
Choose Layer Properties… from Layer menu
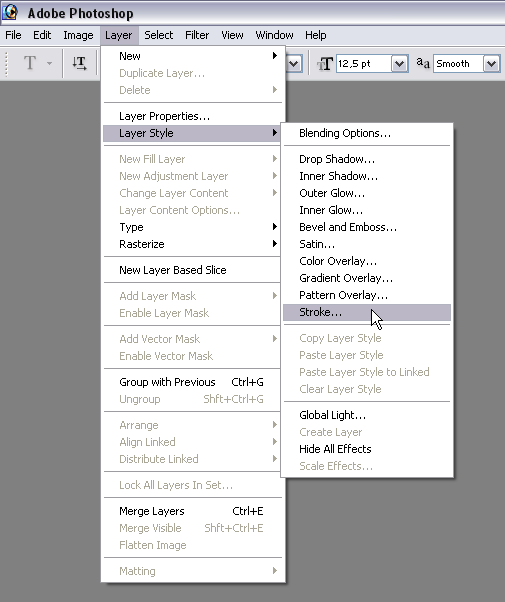pos(192,116)
